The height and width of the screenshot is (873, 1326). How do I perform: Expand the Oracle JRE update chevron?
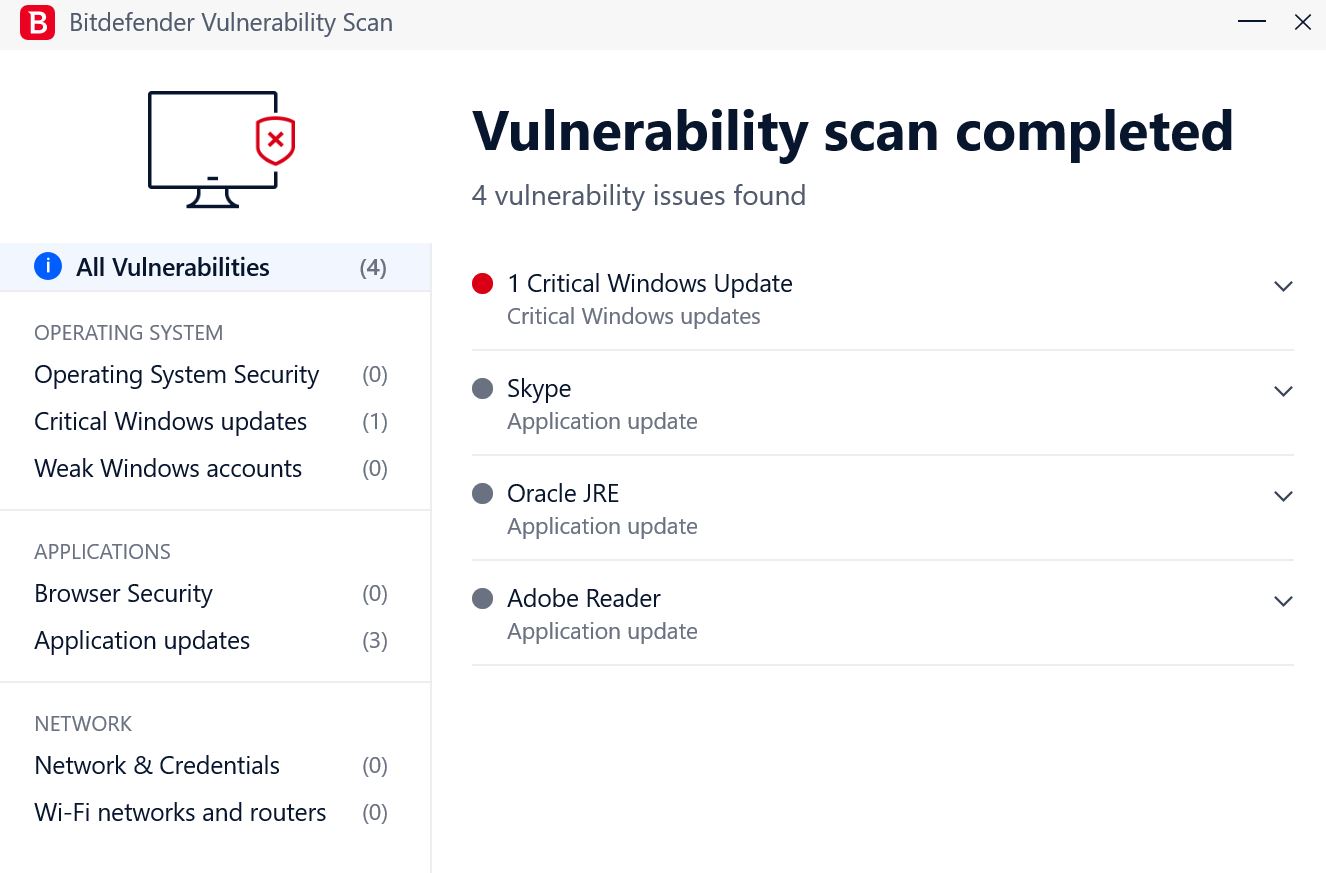click(1284, 497)
